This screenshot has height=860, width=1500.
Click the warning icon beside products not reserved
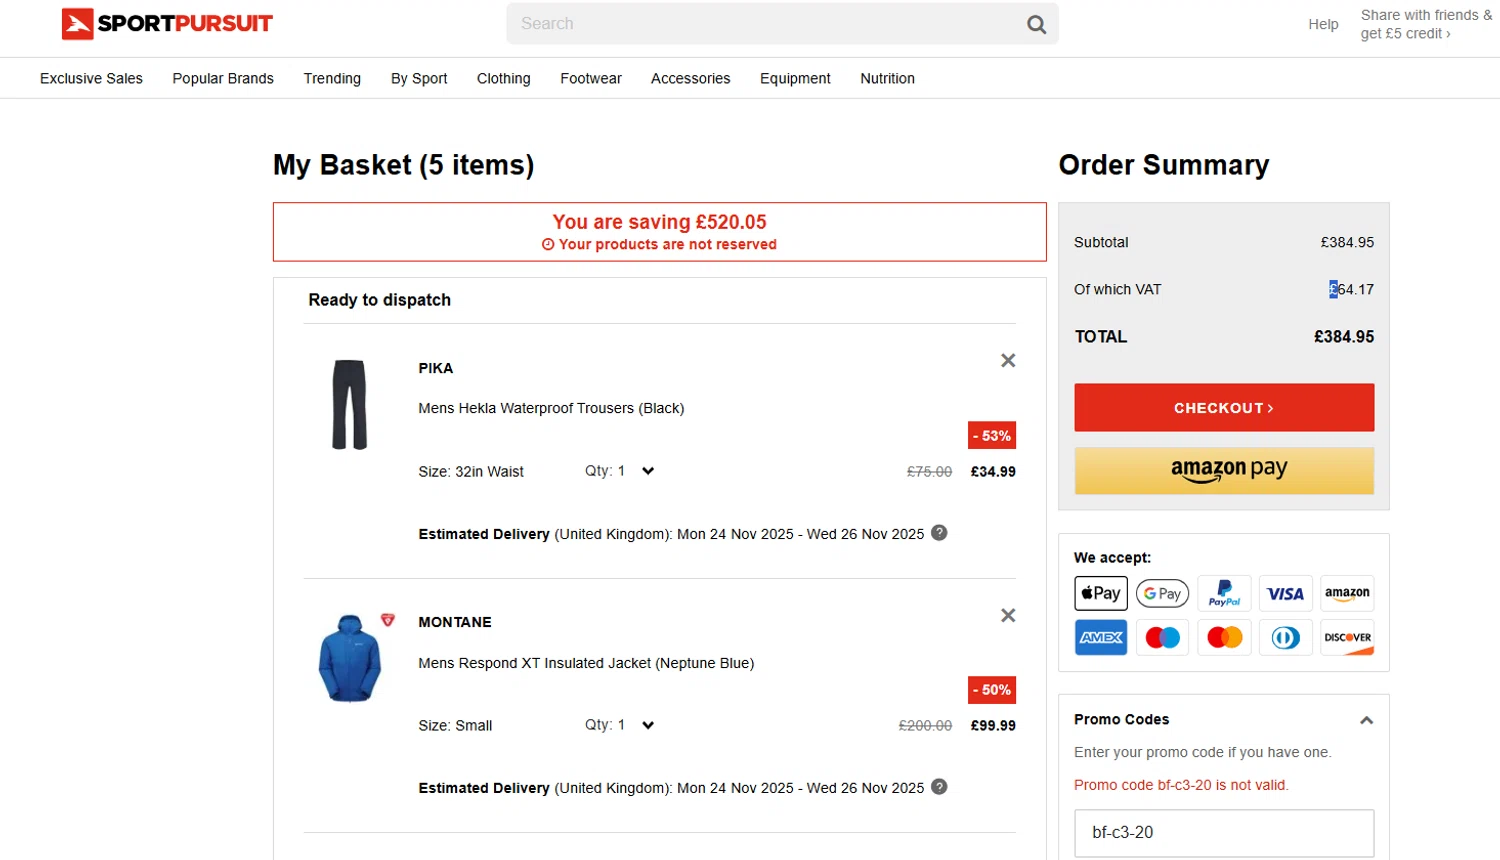click(x=548, y=245)
